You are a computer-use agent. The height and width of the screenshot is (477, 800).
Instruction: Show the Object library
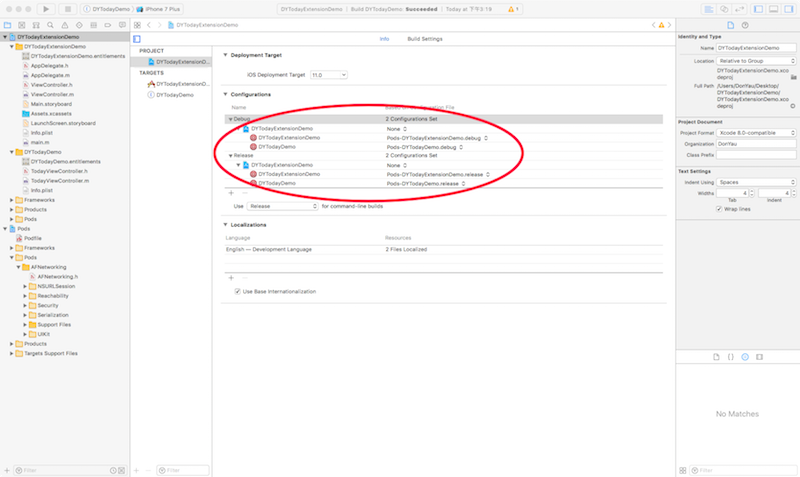745,357
